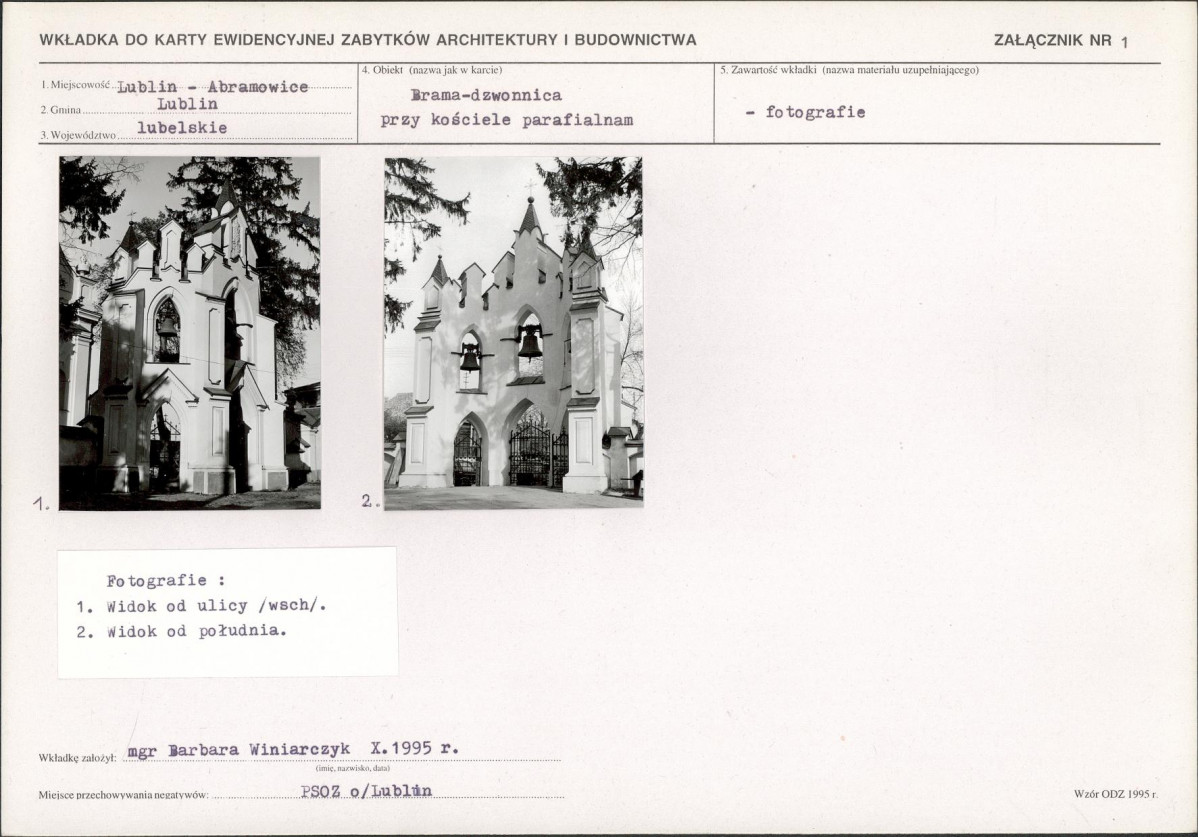The image size is (1198, 837).
Task: Click the left photograph of the gate-belfry
Action: [190, 333]
